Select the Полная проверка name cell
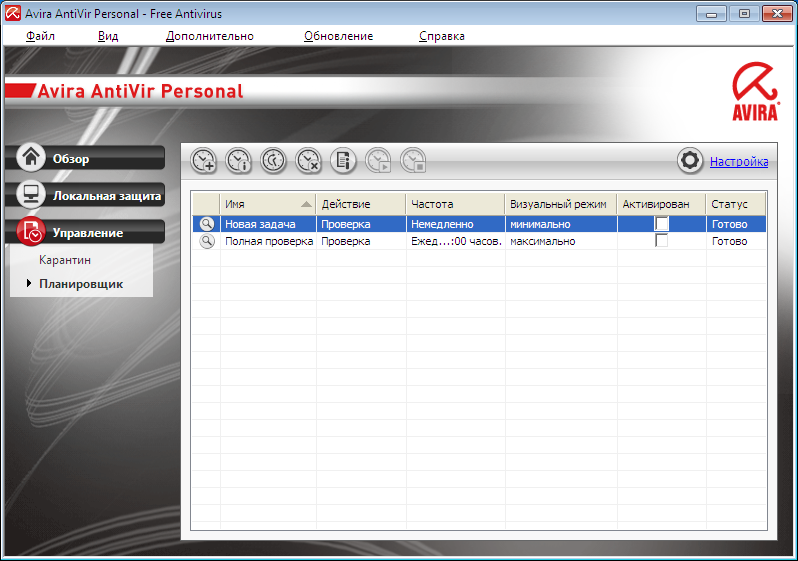The image size is (798, 561). tap(268, 241)
